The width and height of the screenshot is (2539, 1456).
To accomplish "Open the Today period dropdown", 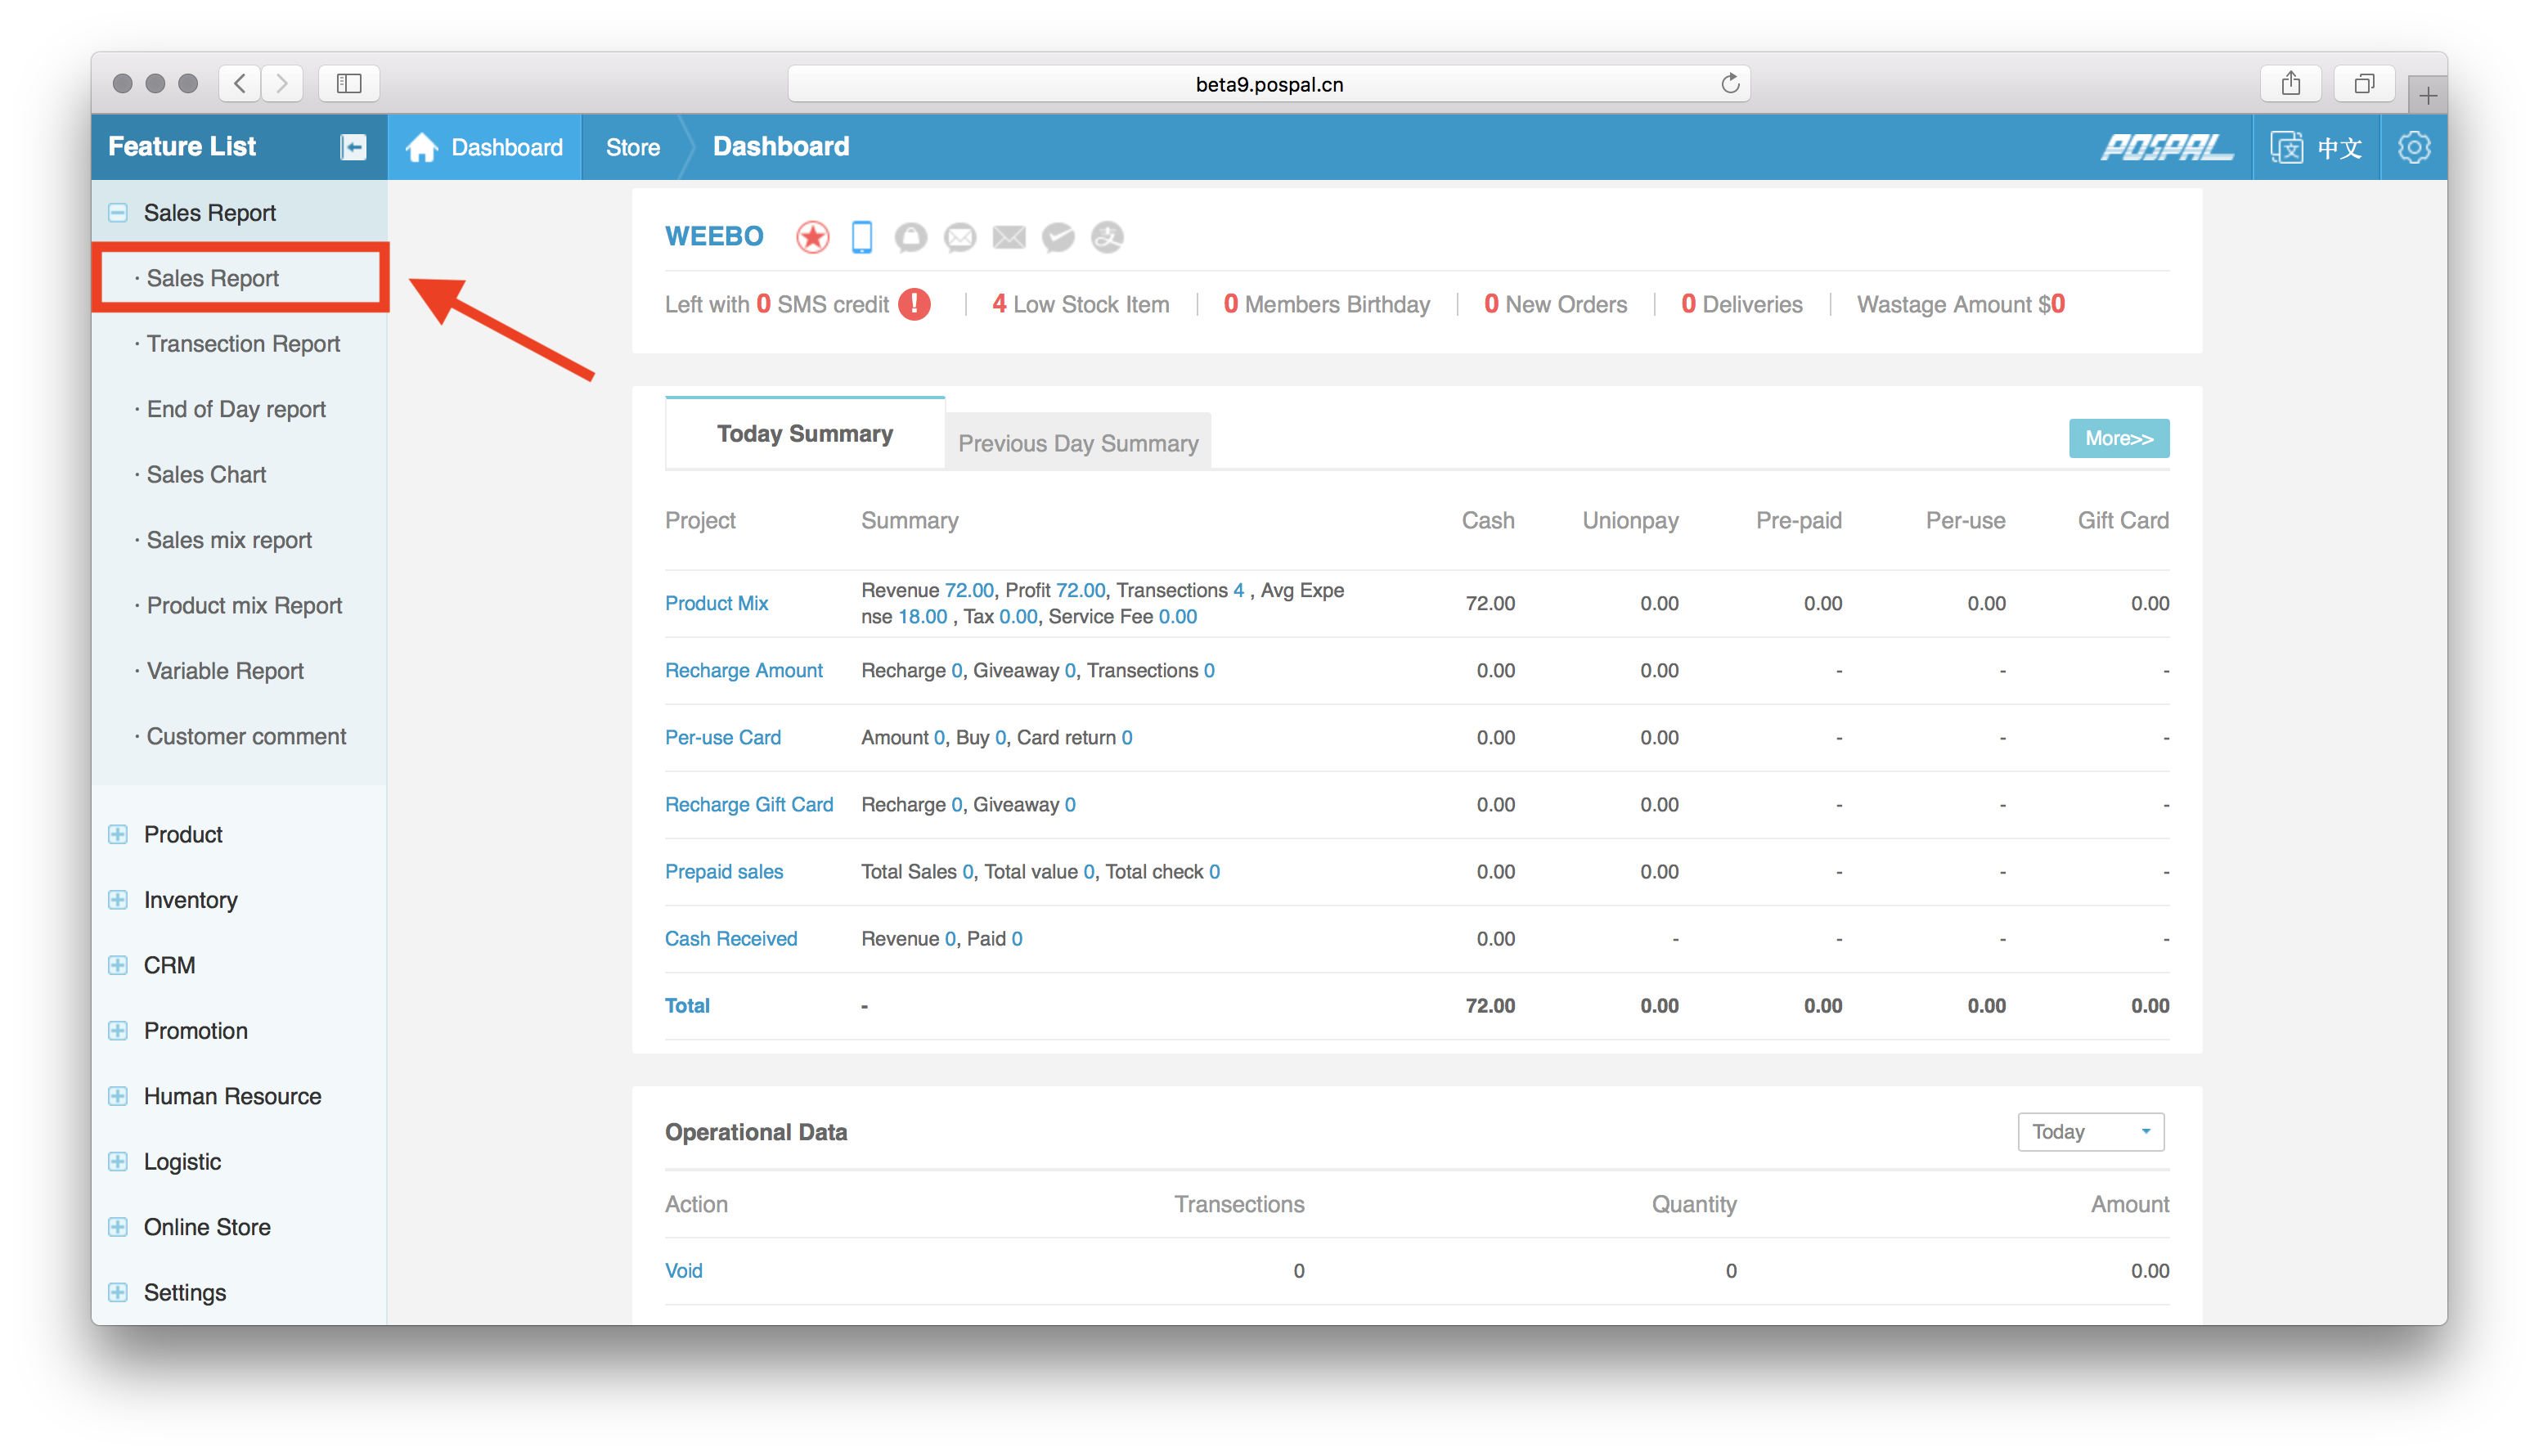I will click(2090, 1131).
